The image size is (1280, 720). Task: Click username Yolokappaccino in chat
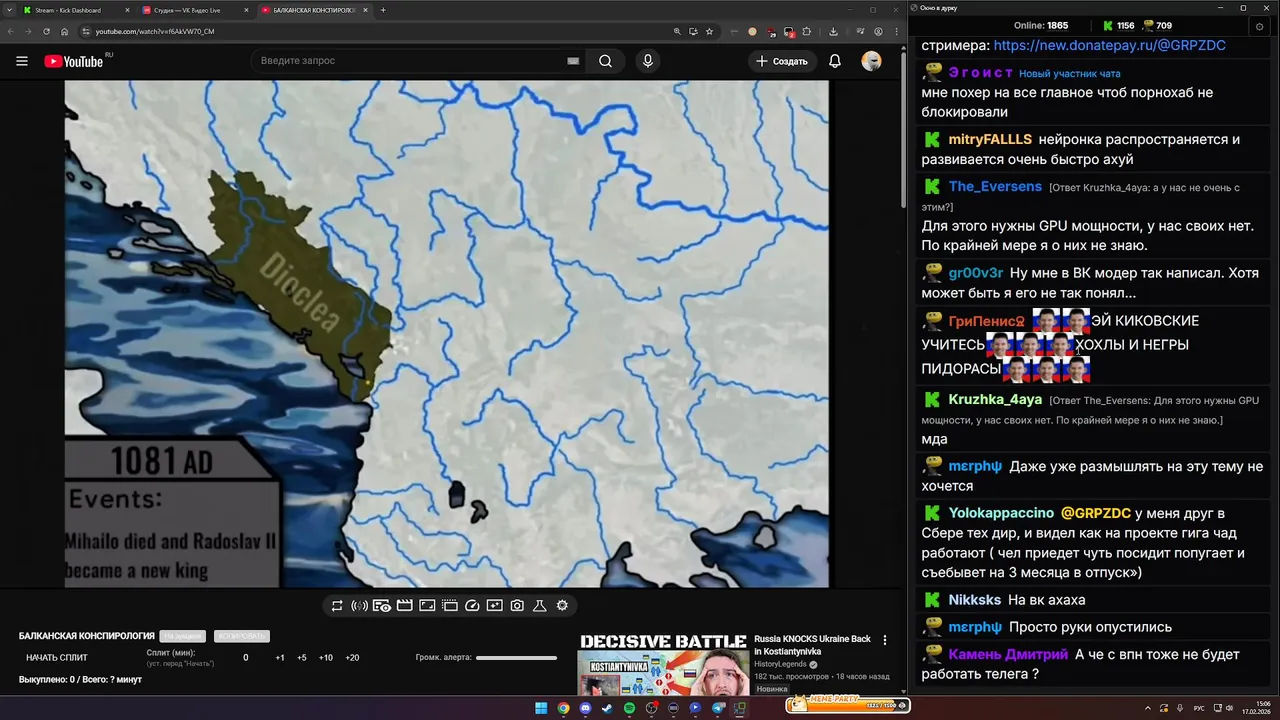[x=1001, y=513]
